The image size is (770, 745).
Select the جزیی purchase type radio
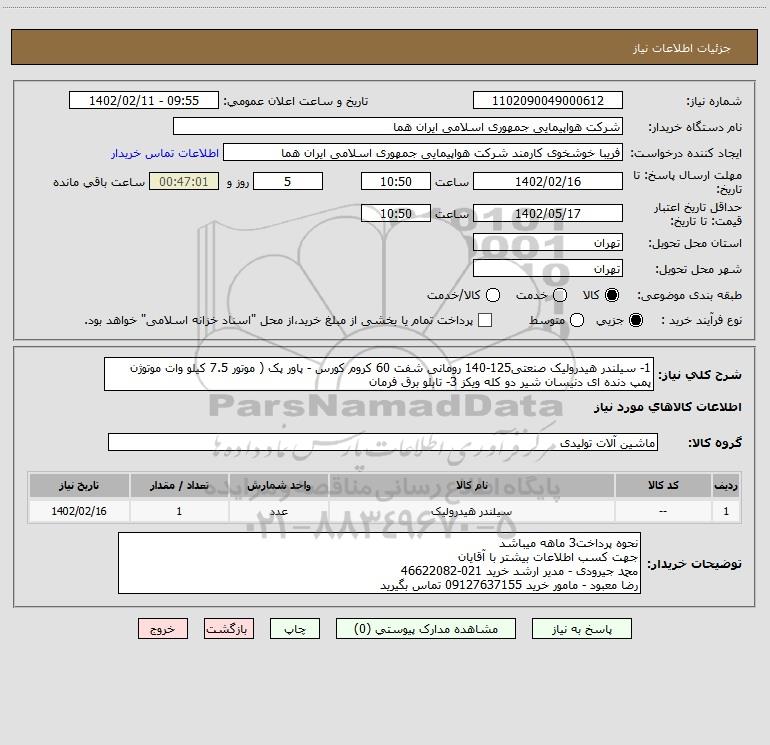636,321
